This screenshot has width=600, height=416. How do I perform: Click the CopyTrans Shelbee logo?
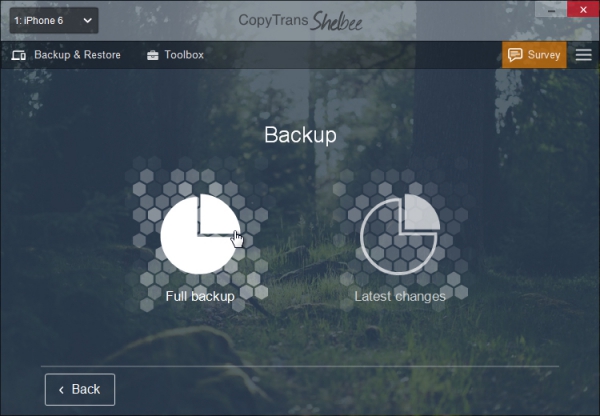pos(300,20)
